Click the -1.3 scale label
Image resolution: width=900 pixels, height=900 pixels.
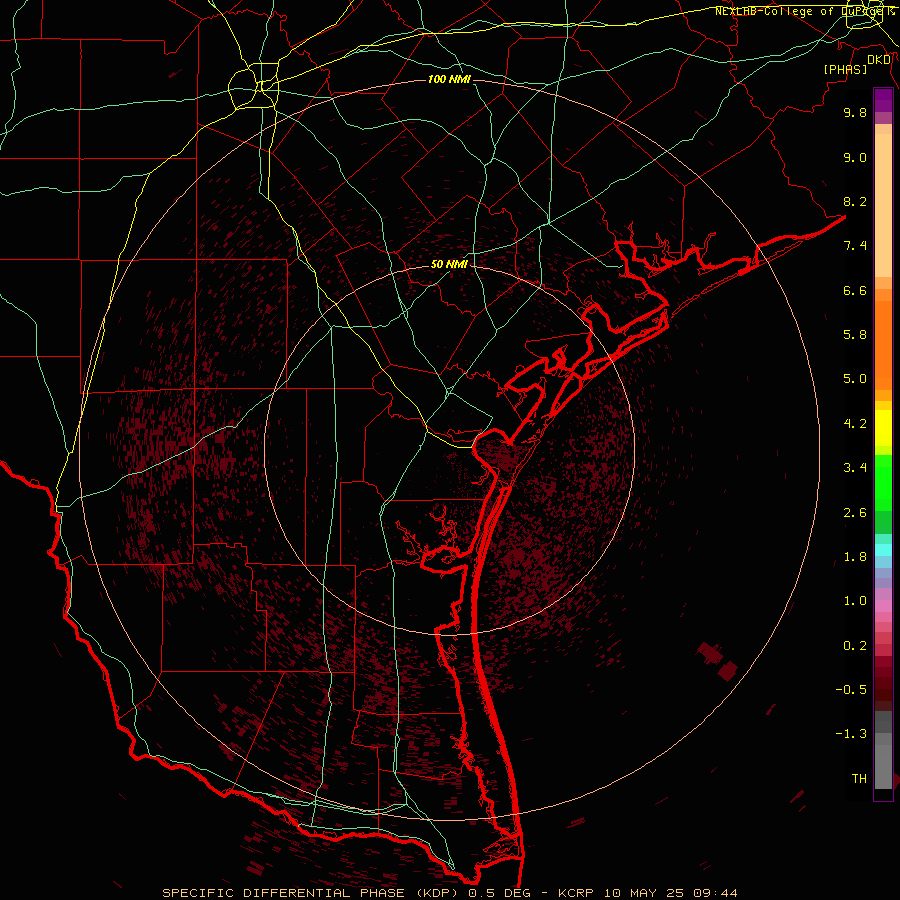(851, 734)
